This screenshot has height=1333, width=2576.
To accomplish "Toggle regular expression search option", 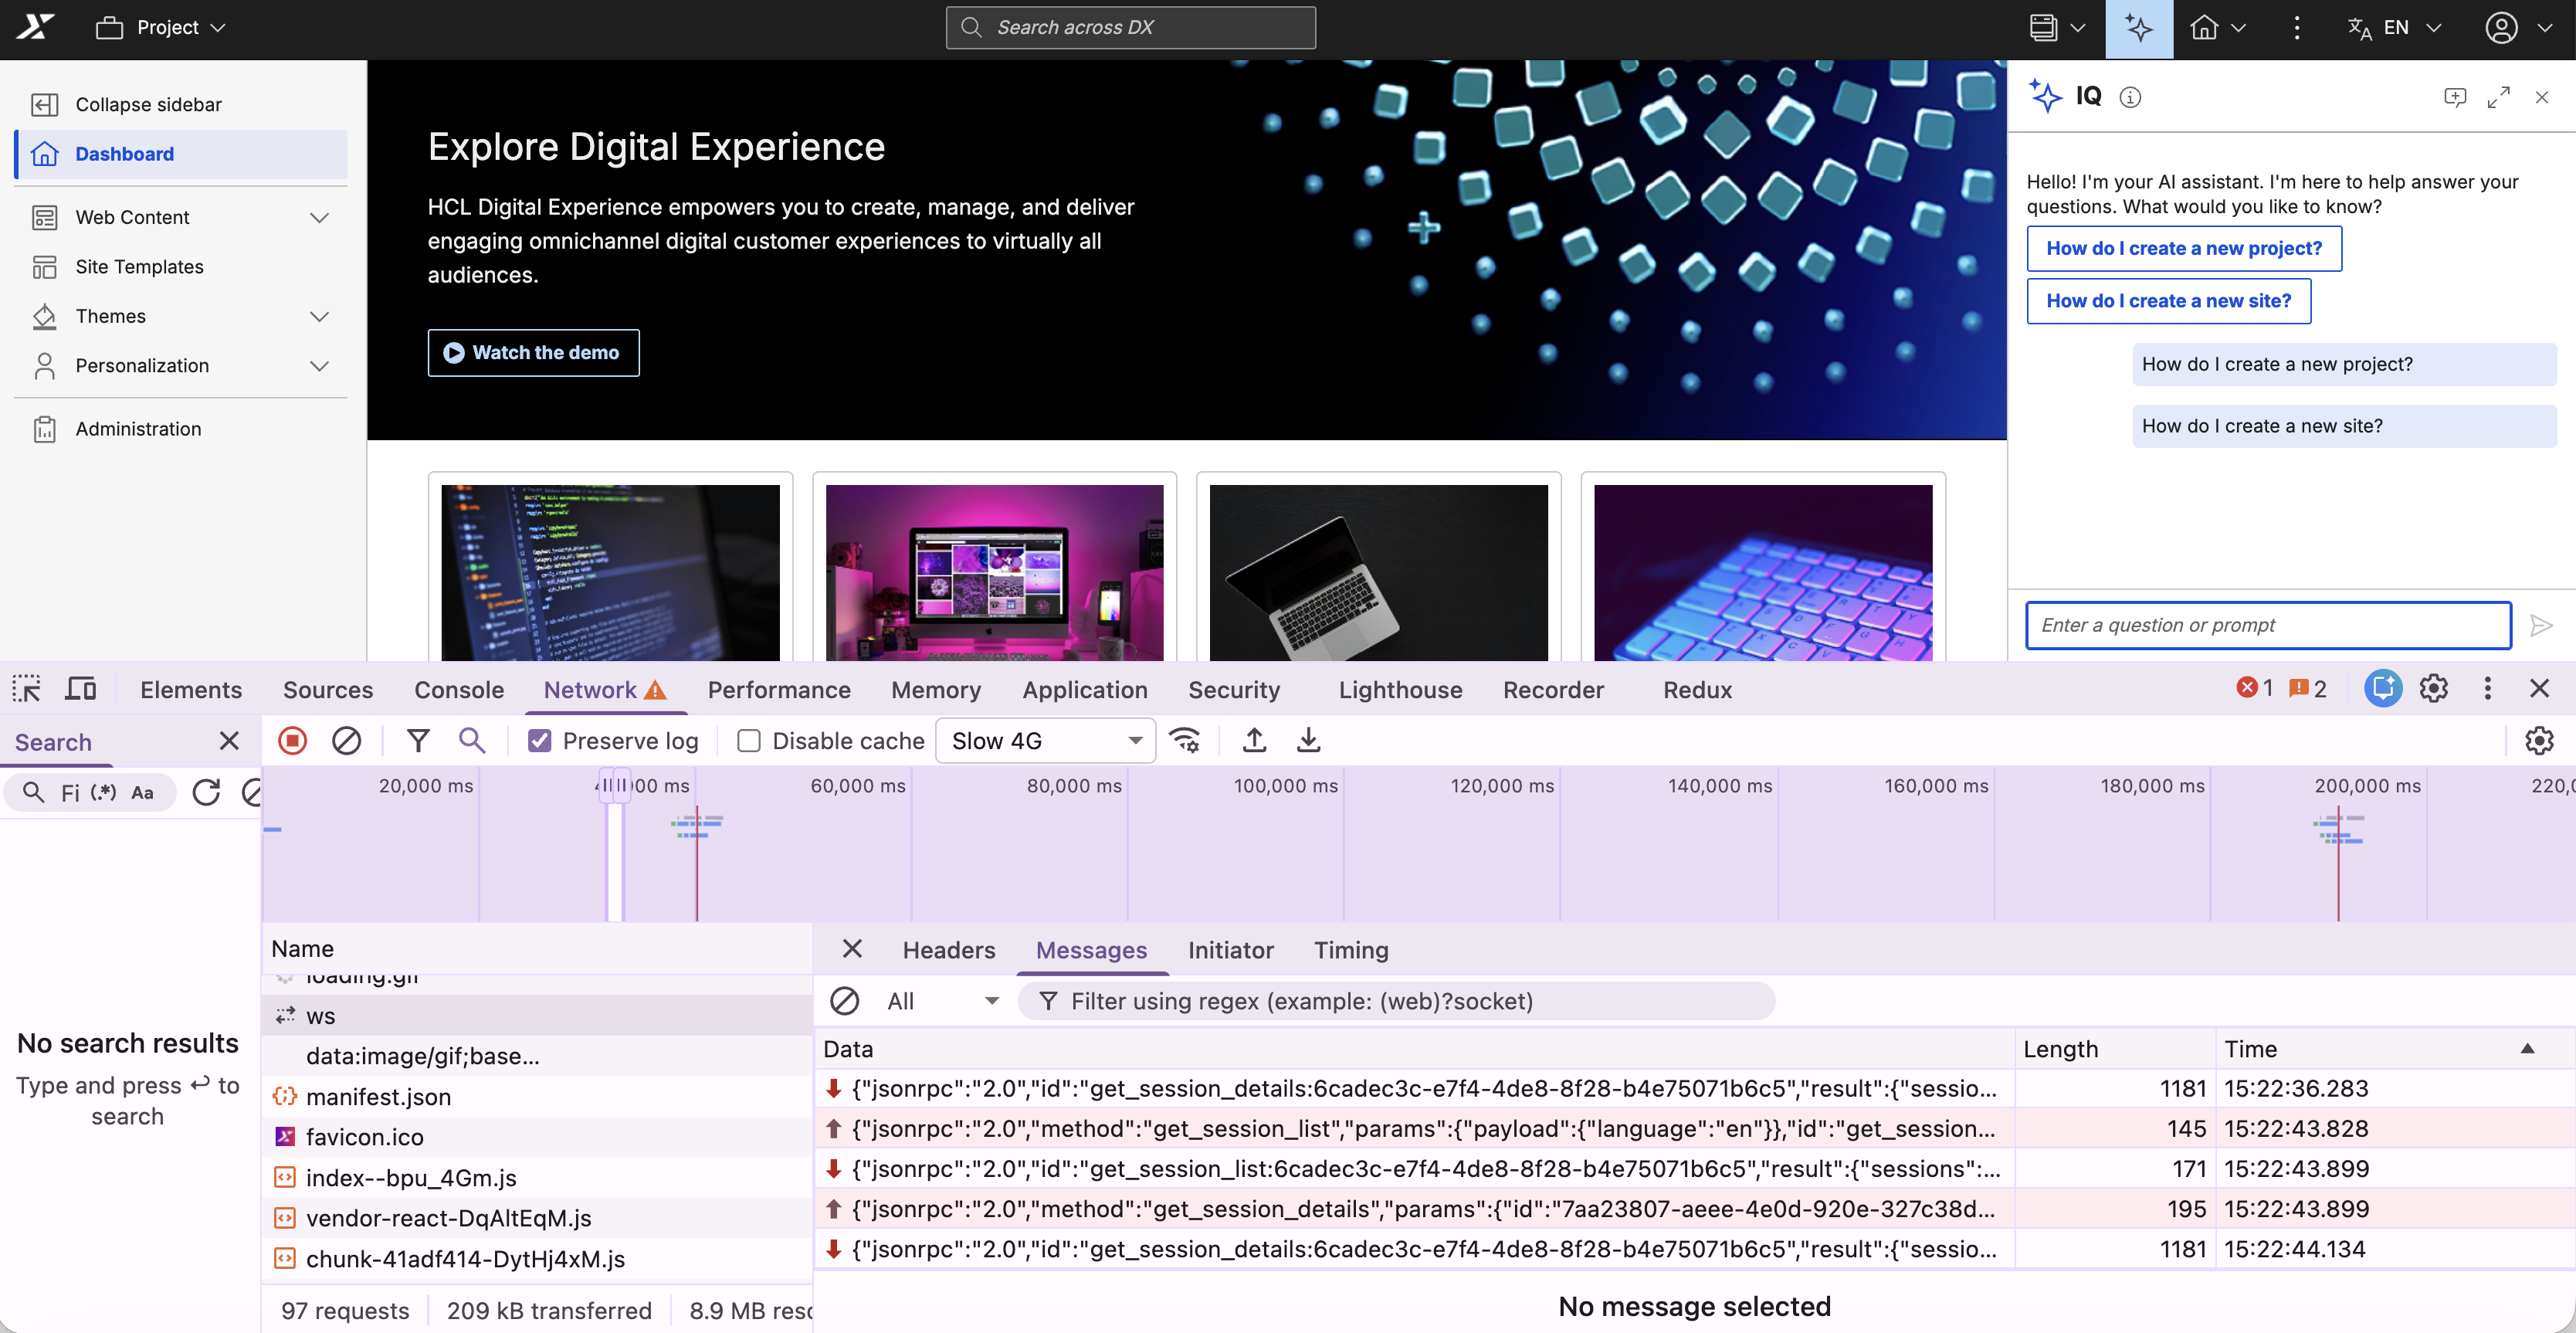I will 103,792.
